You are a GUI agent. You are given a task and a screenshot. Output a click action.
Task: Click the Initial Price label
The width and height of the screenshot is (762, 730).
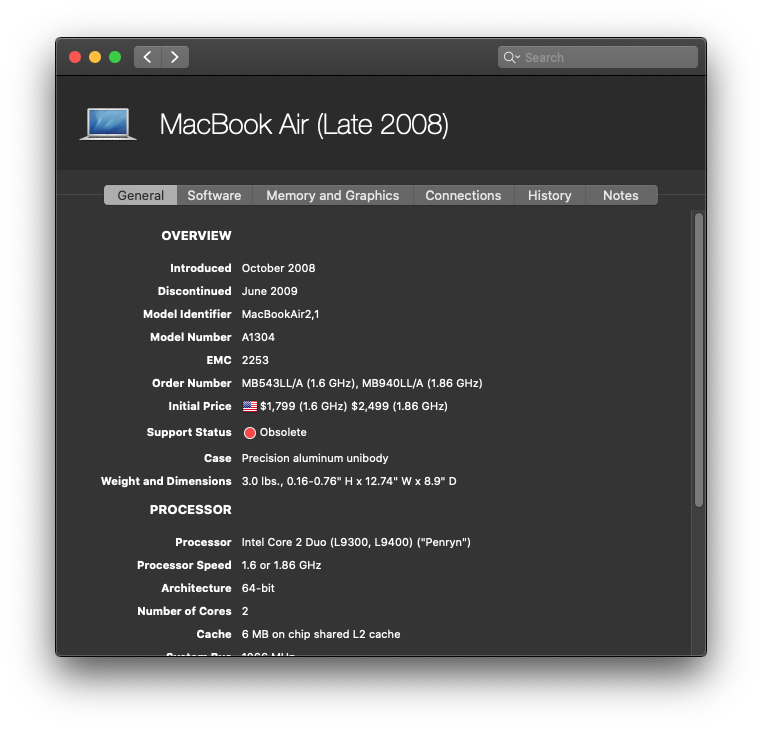(200, 406)
